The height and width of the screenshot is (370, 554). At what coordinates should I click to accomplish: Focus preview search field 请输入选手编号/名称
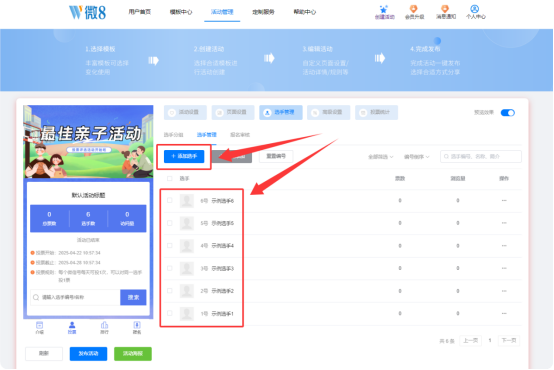coord(75,298)
